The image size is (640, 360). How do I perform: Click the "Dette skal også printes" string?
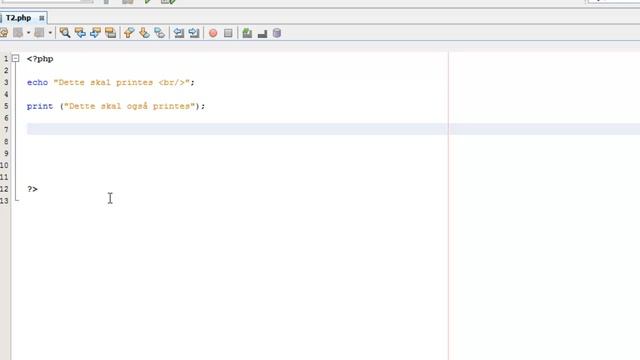click(x=130, y=106)
